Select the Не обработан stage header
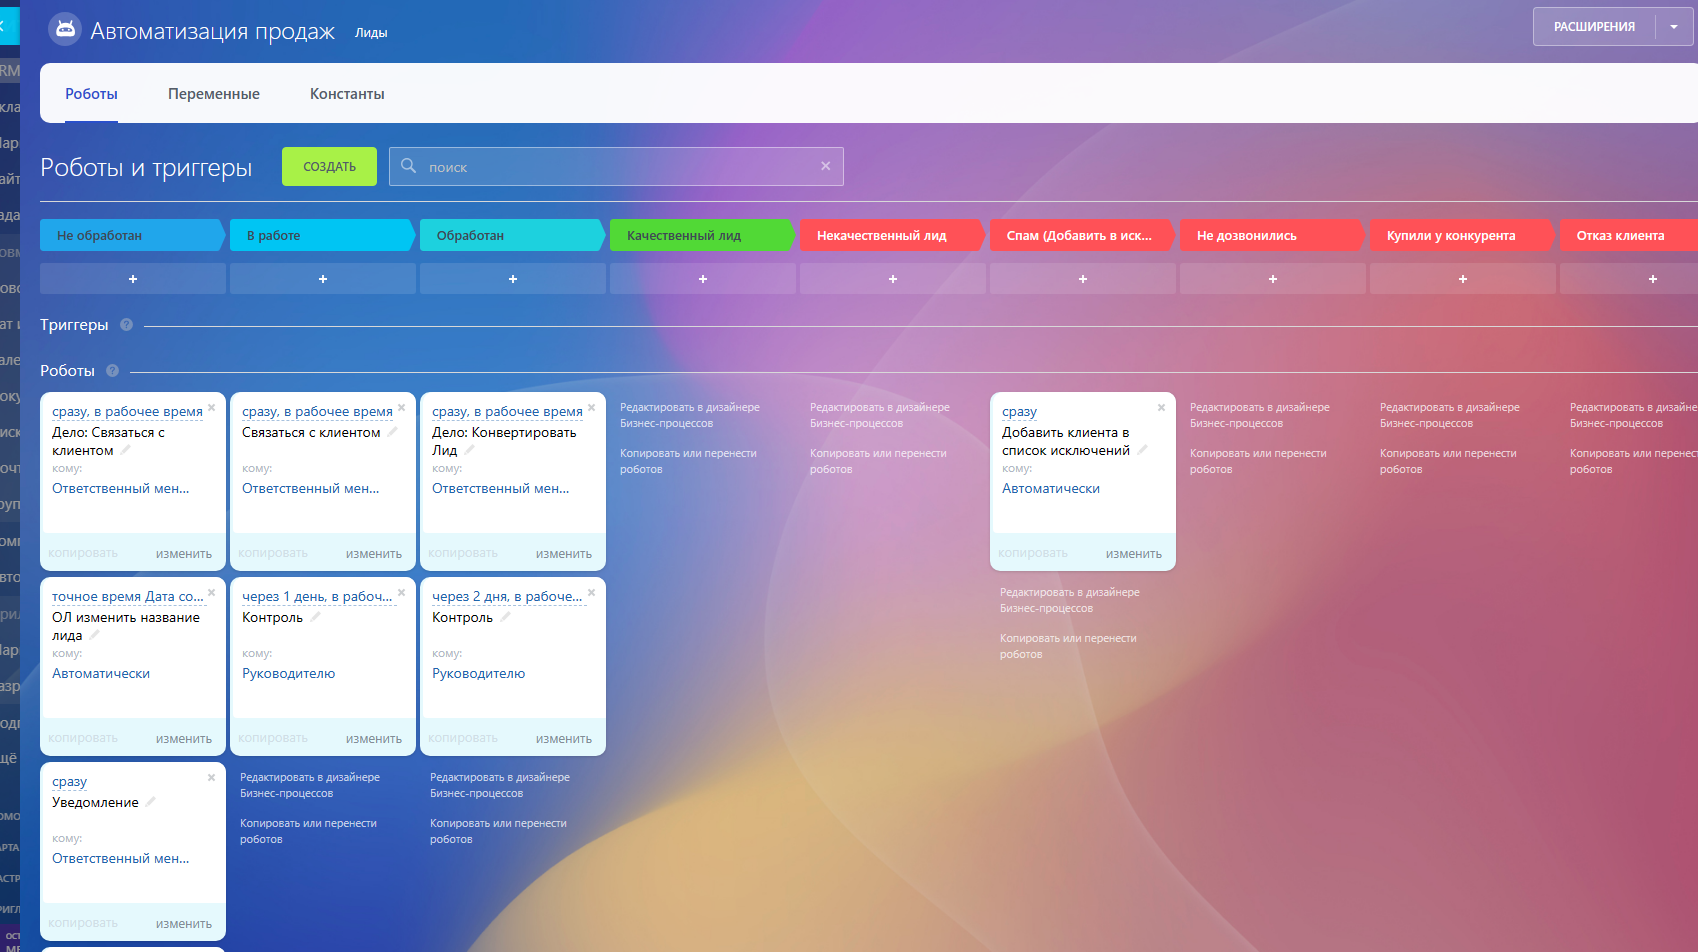 (x=131, y=235)
